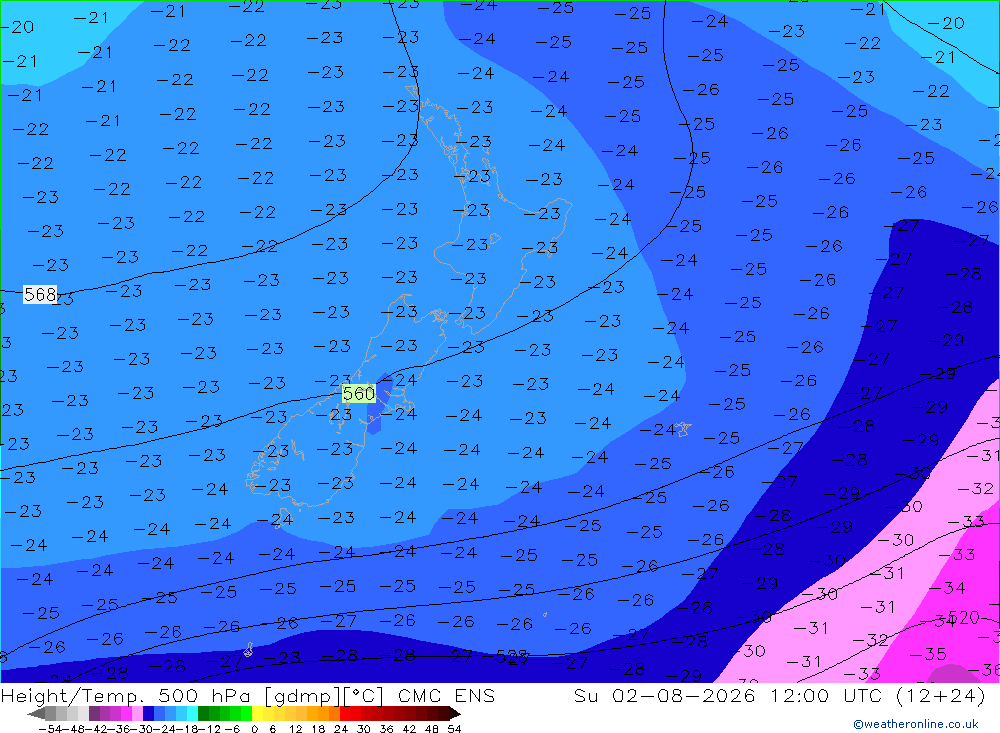This screenshot has width=1000, height=733.
Task: Click the 520 height contour label
Action: [964, 617]
